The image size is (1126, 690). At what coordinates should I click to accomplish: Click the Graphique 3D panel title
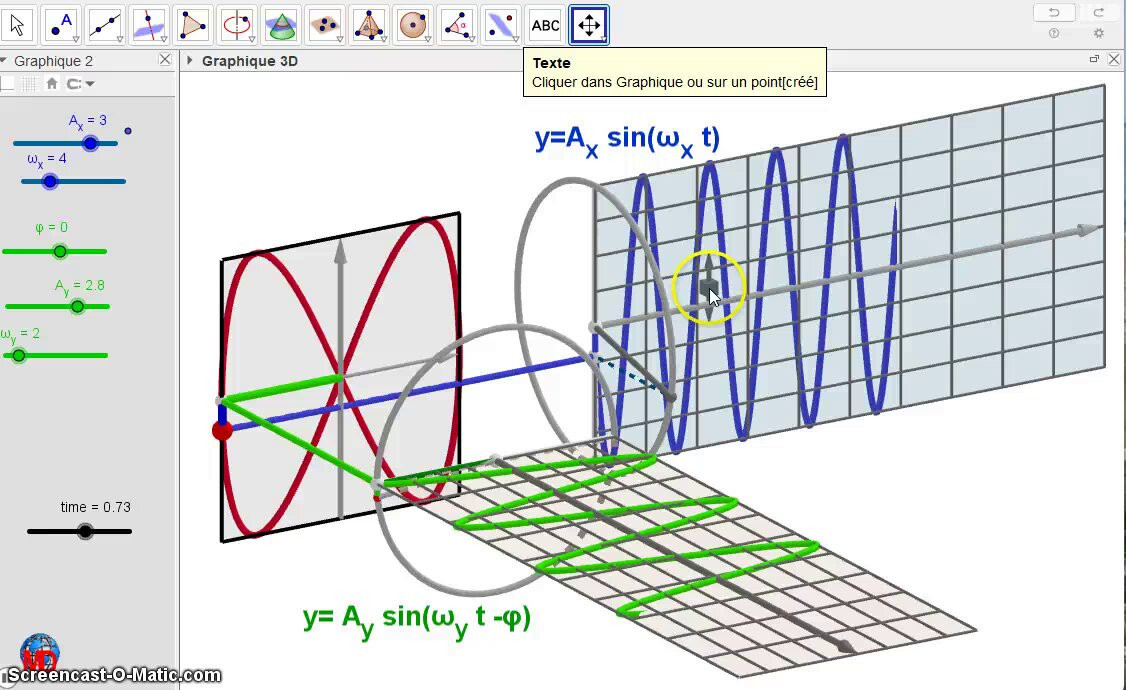pos(250,61)
